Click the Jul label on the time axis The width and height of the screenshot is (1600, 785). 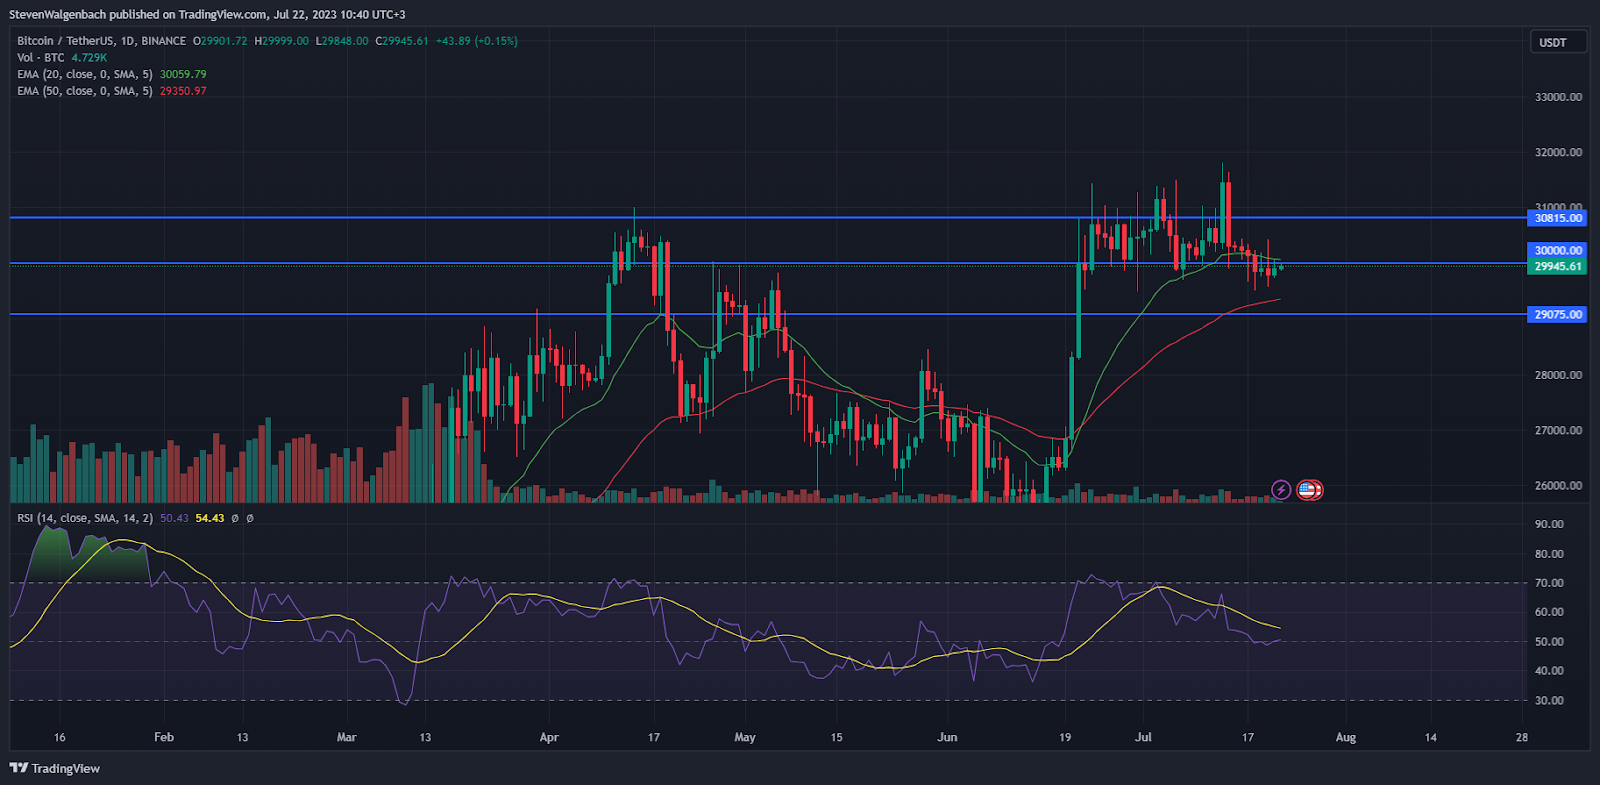[x=1143, y=737]
